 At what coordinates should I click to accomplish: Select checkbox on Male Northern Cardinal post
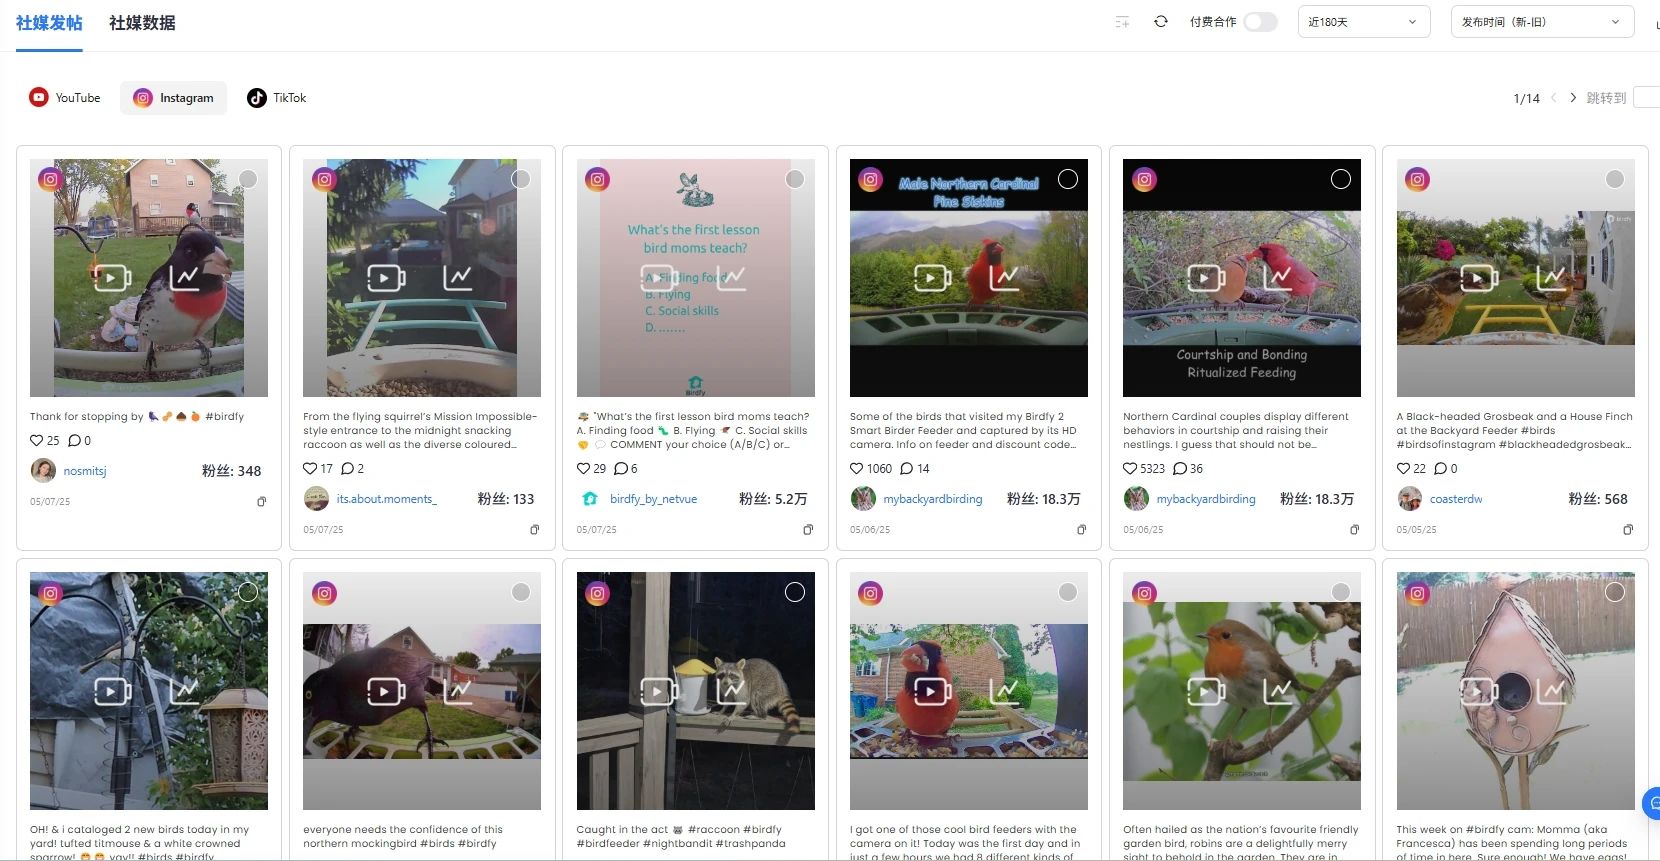click(1068, 179)
